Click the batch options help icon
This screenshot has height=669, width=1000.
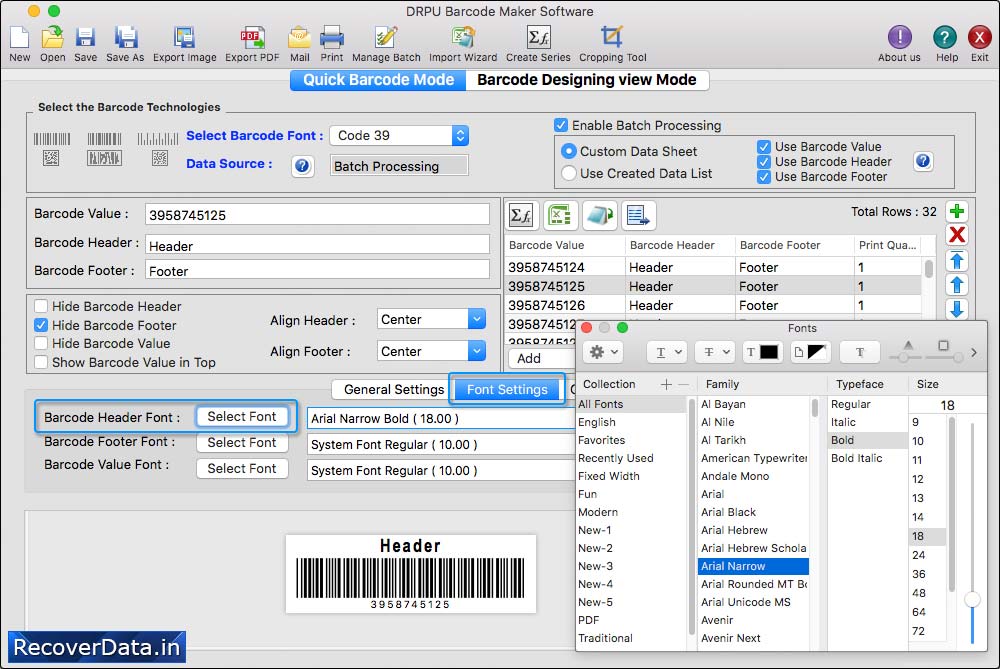(x=923, y=161)
